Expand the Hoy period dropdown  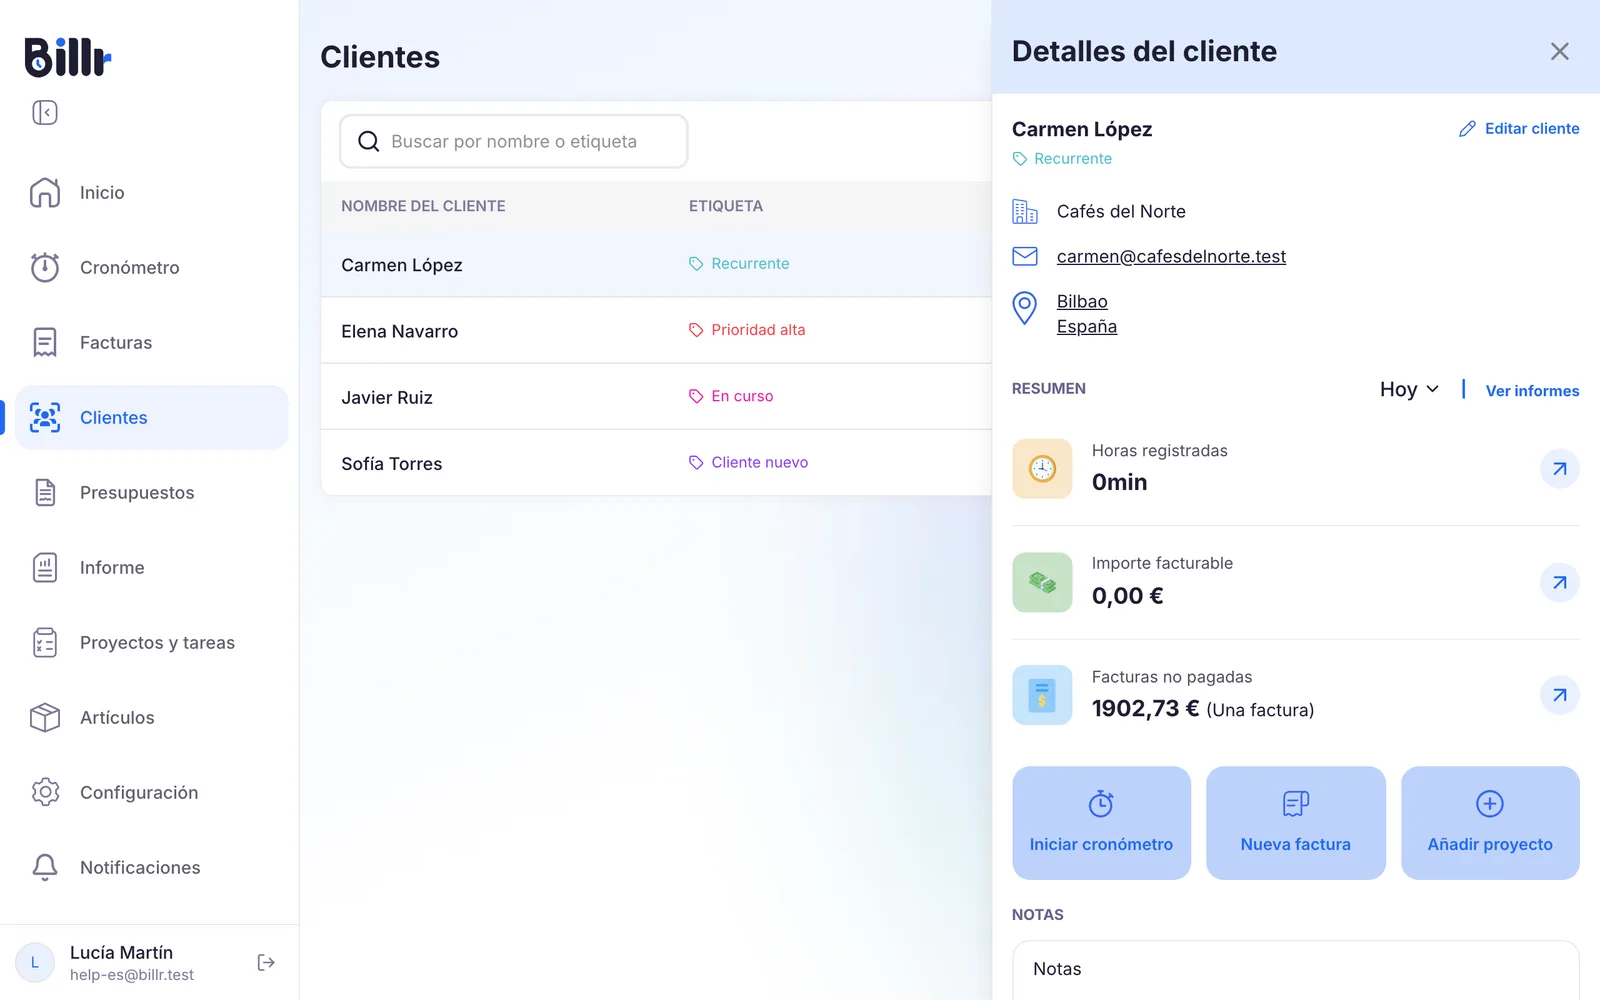[1409, 389]
